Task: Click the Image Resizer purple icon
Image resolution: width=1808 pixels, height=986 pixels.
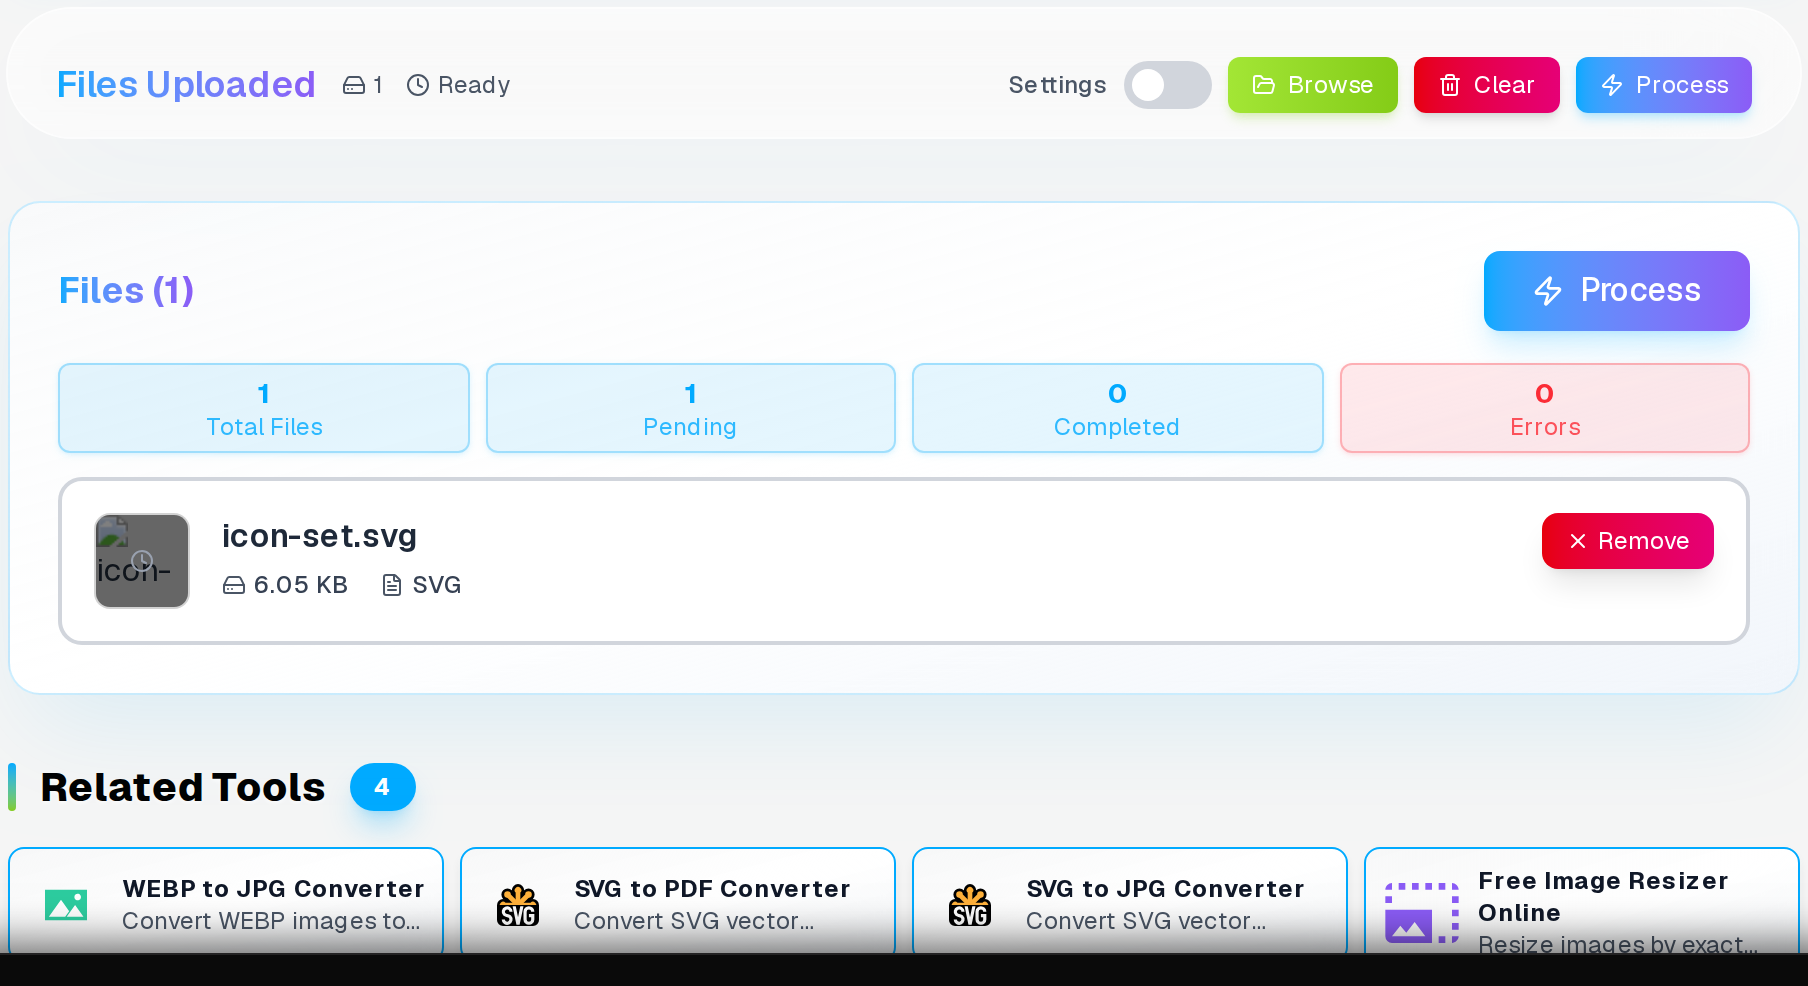Action: coord(1422,913)
